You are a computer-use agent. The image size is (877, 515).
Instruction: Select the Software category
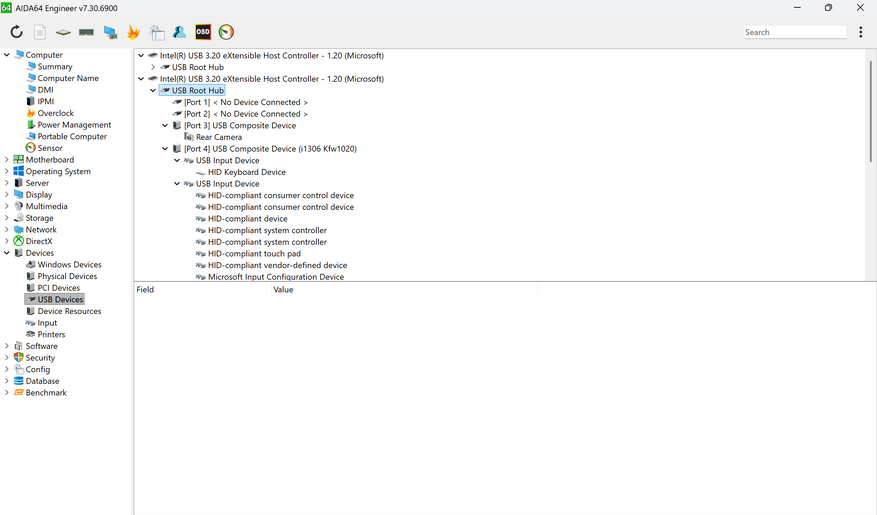(x=41, y=346)
